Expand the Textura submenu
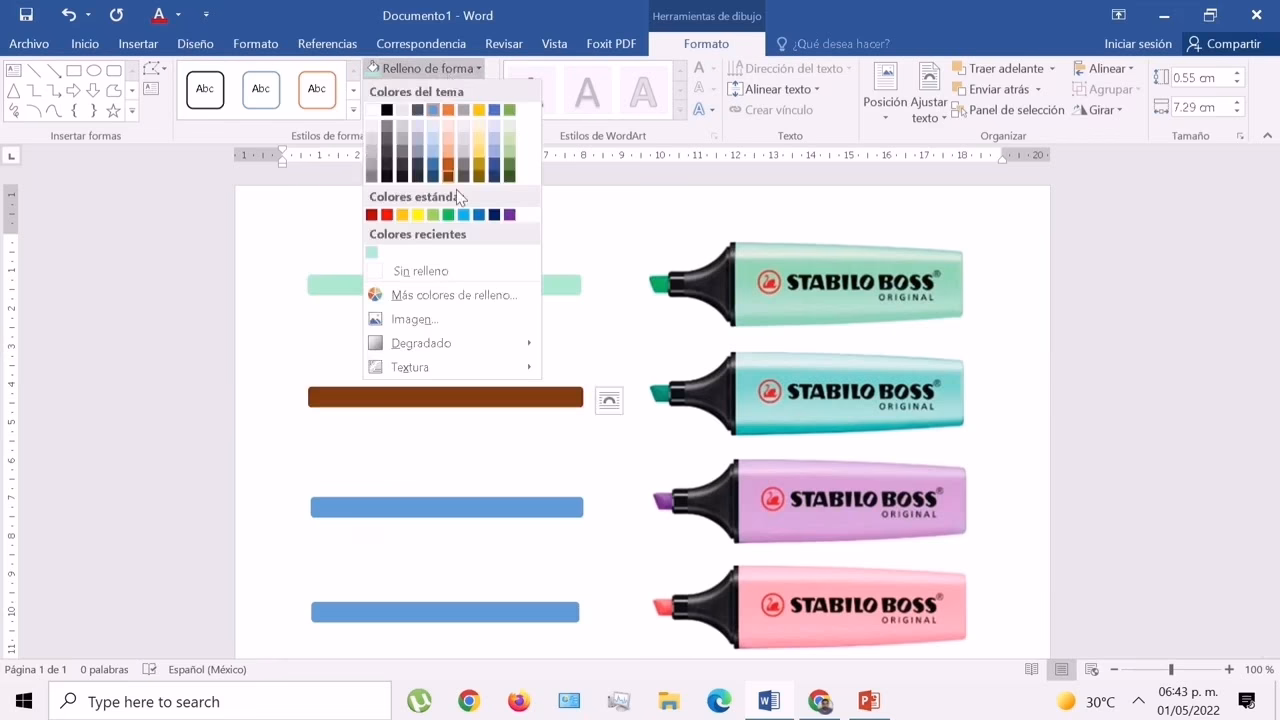1280x720 pixels. 410,367
